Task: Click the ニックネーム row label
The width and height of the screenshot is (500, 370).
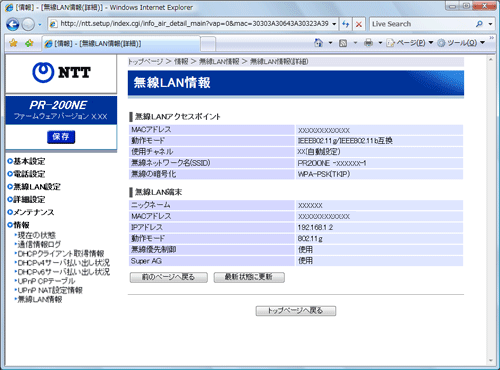Action: click(150, 205)
